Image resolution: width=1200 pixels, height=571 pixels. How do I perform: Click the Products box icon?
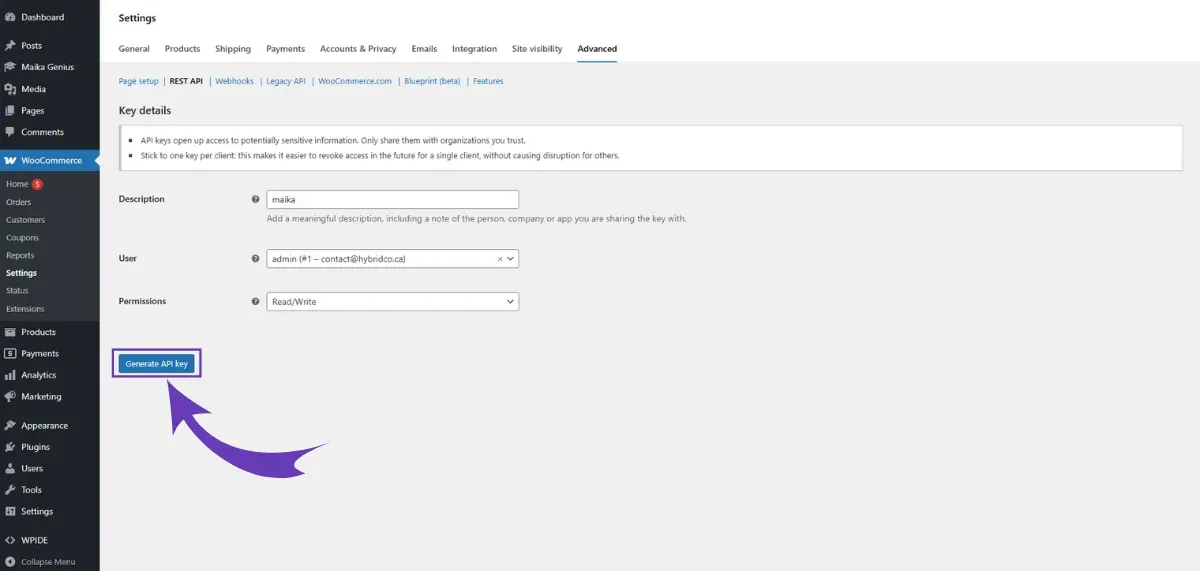pyautogui.click(x=10, y=332)
